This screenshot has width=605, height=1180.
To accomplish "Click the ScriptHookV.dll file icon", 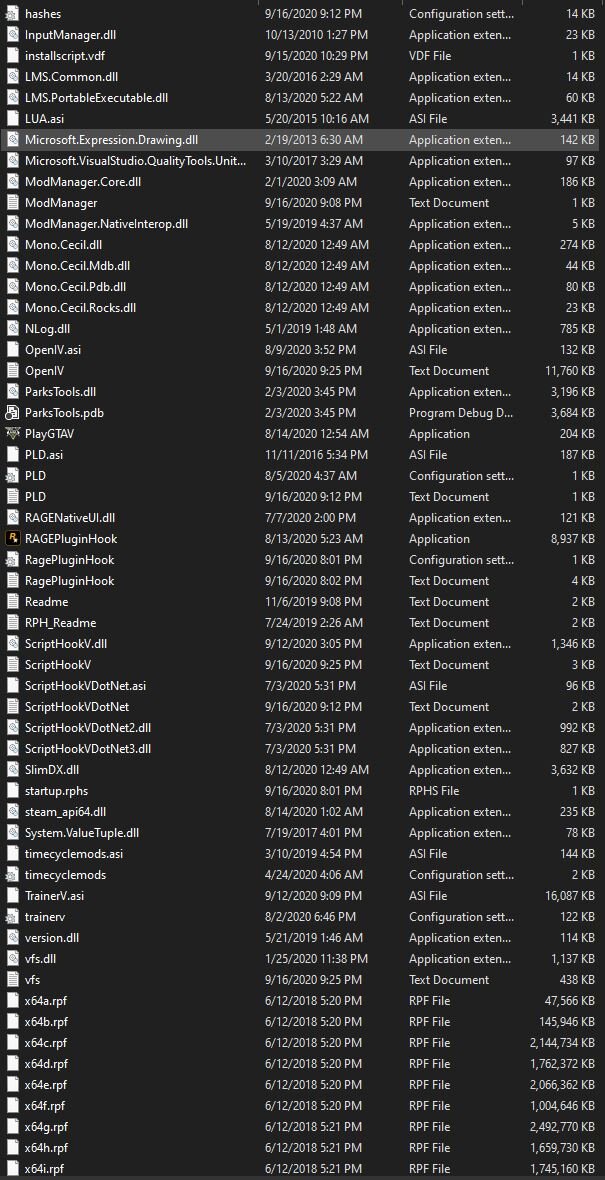I will click(x=12, y=643).
